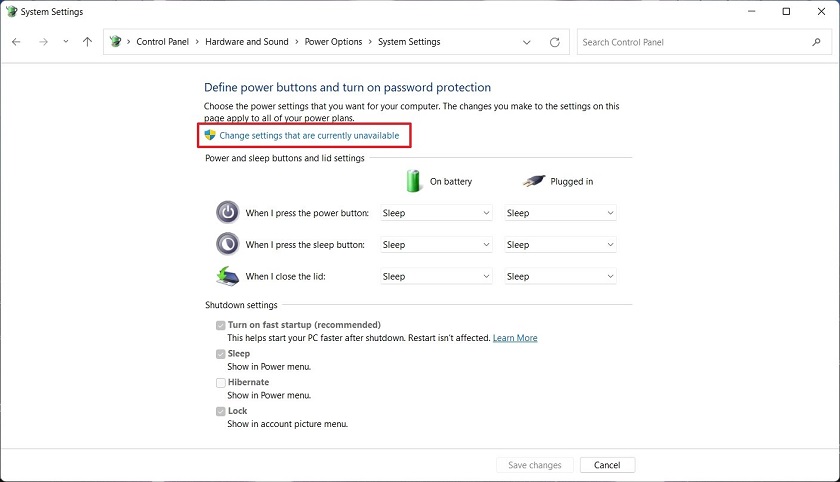Viewport: 840px width, 482px height.
Task: Click the sleep button moon icon
Action: tap(228, 244)
